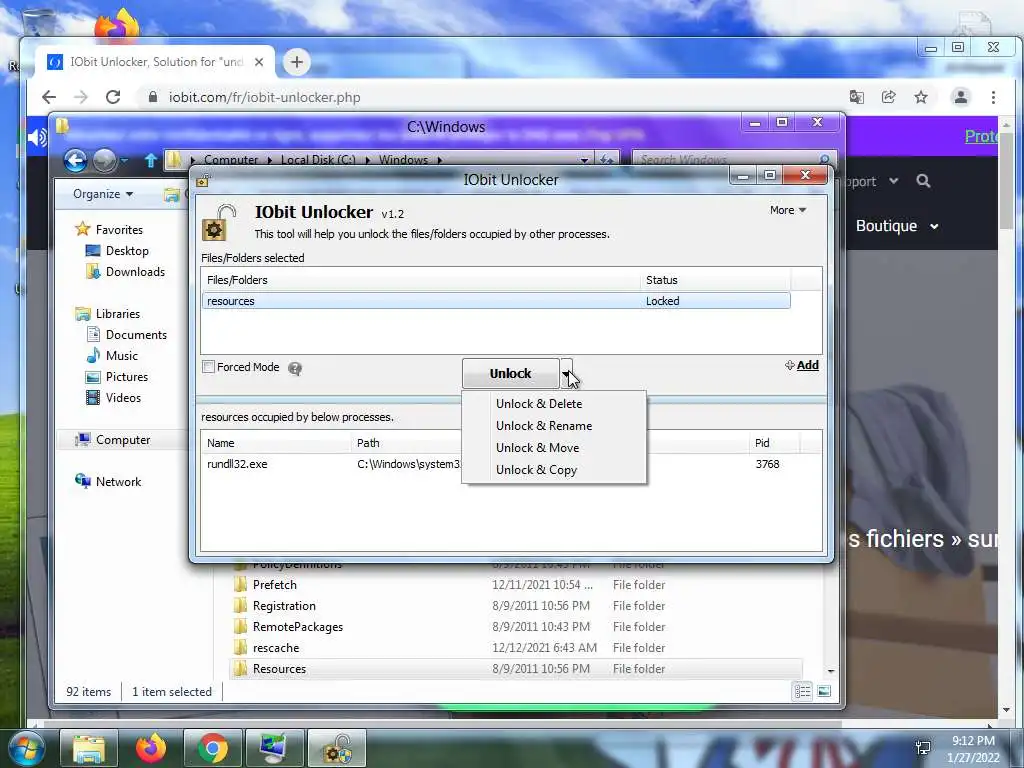Click the Name column header in process list
The height and width of the screenshot is (768, 1024).
pos(276,443)
